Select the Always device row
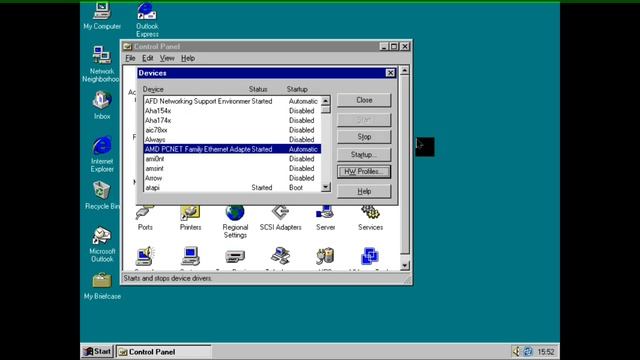 [x=232, y=140]
